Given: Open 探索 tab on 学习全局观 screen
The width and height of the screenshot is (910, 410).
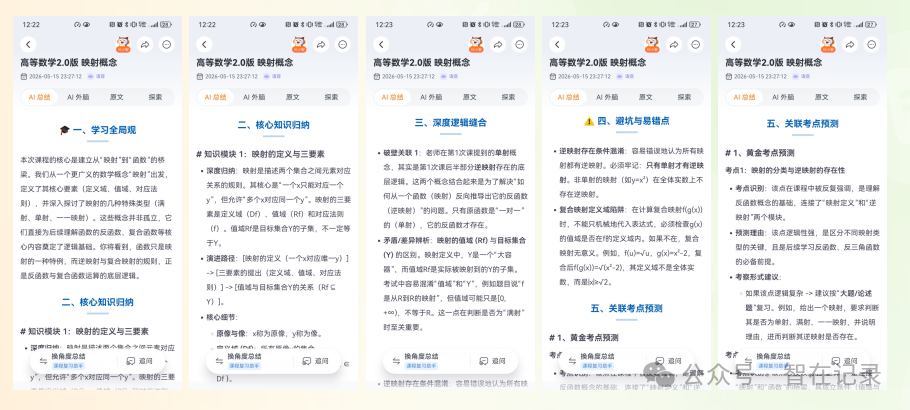Looking at the screenshot, I should coord(156,97).
